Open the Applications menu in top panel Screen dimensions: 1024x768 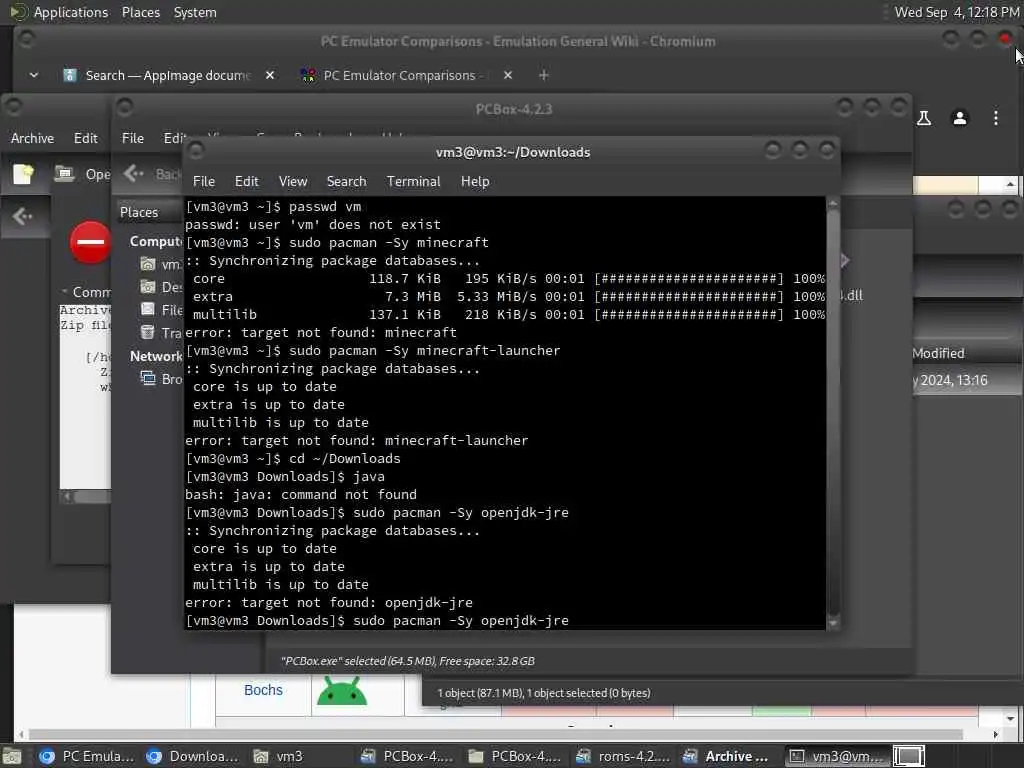coord(71,12)
